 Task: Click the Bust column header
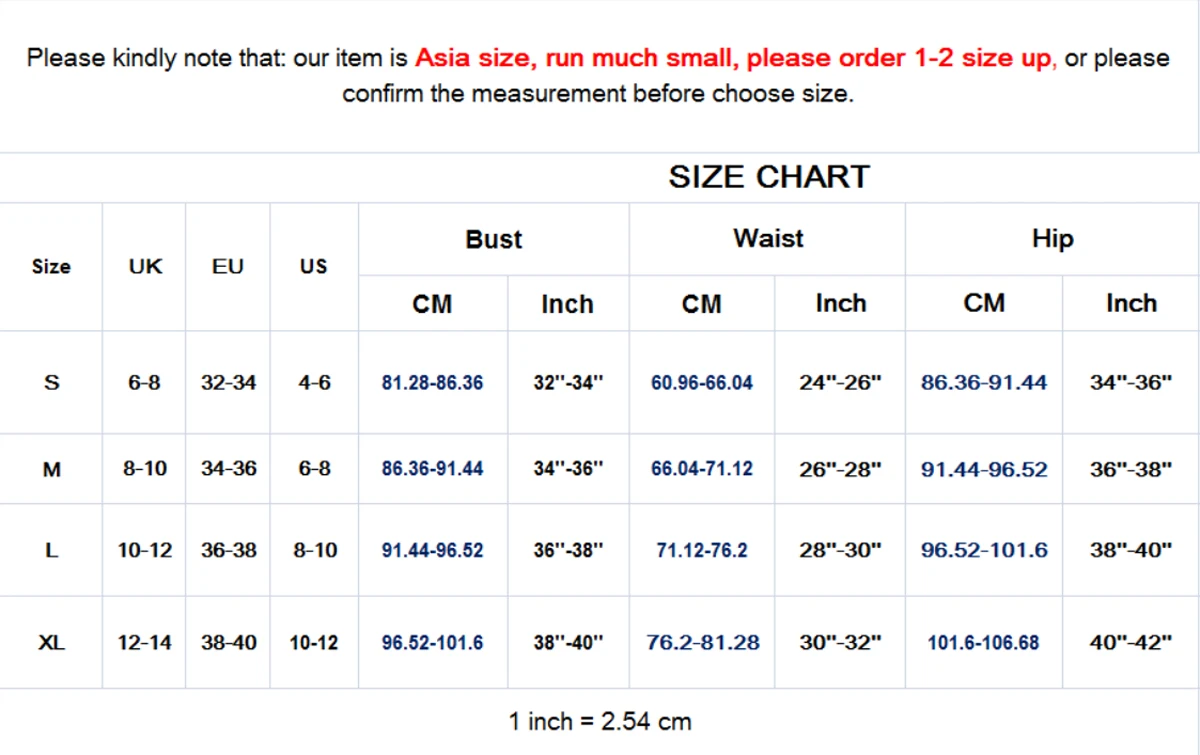493,239
